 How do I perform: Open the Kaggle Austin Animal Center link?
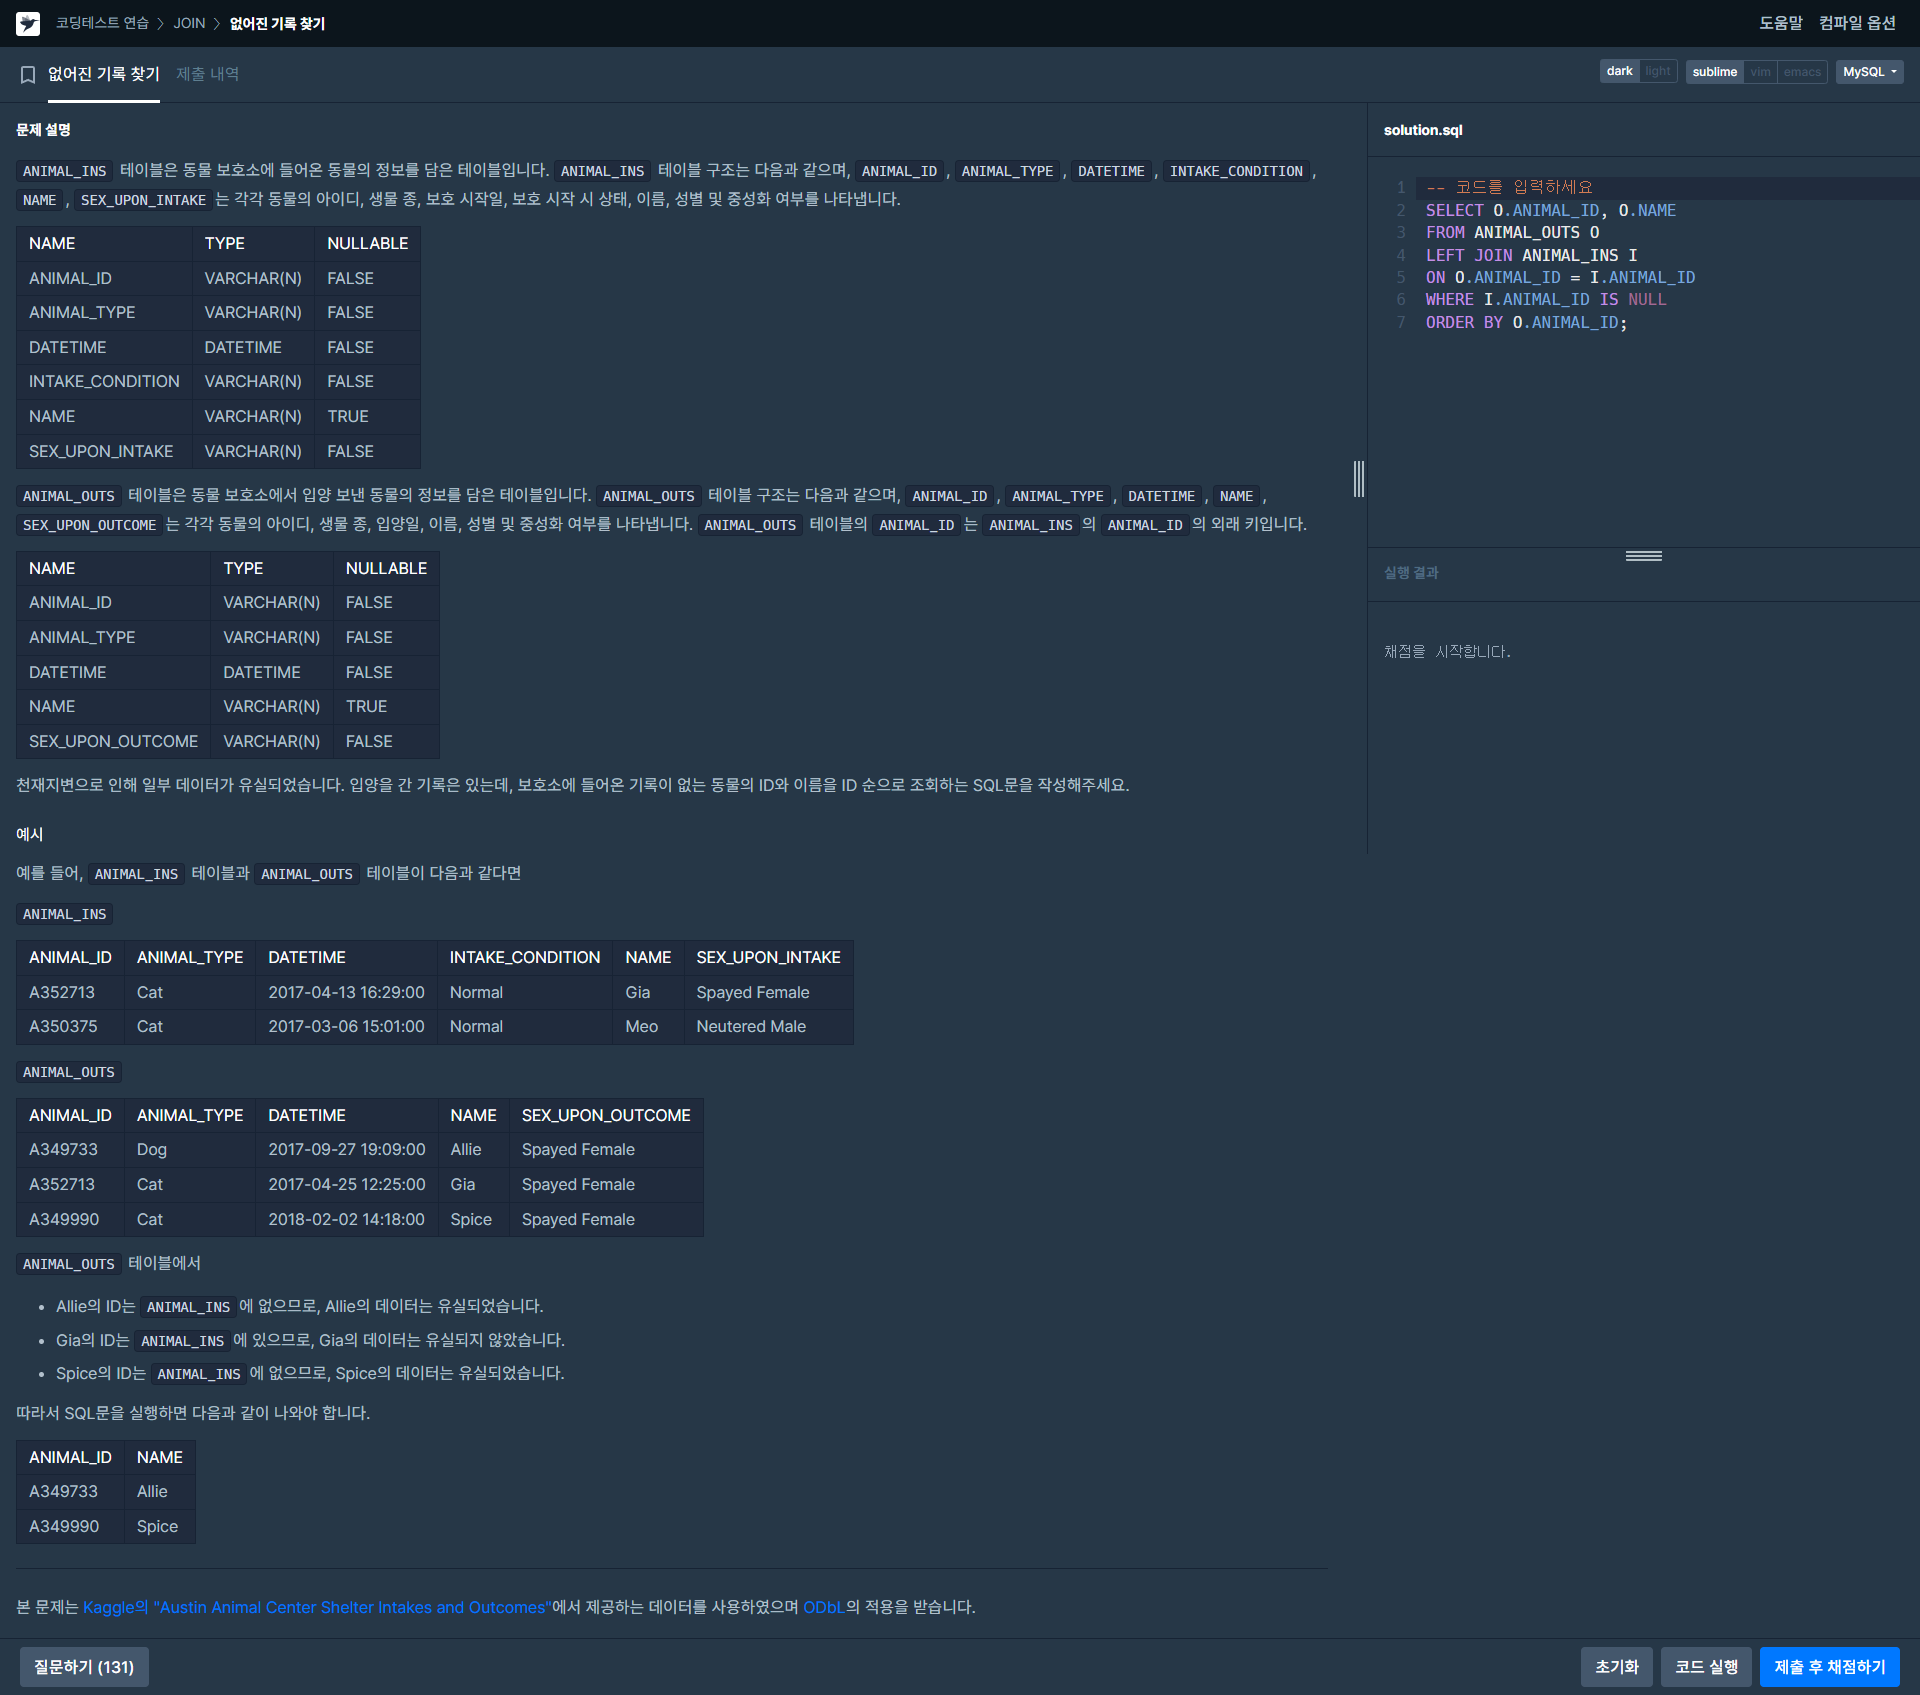(316, 1607)
